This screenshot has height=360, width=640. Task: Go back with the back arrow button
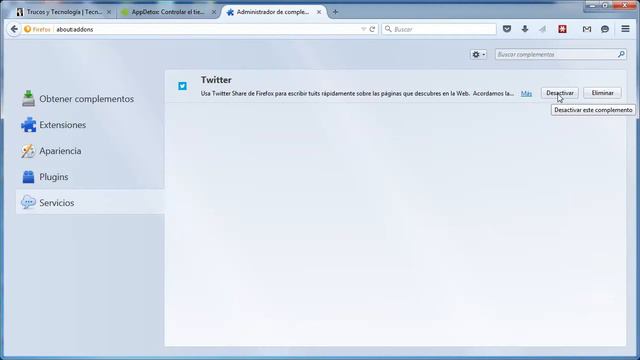click(x=14, y=29)
